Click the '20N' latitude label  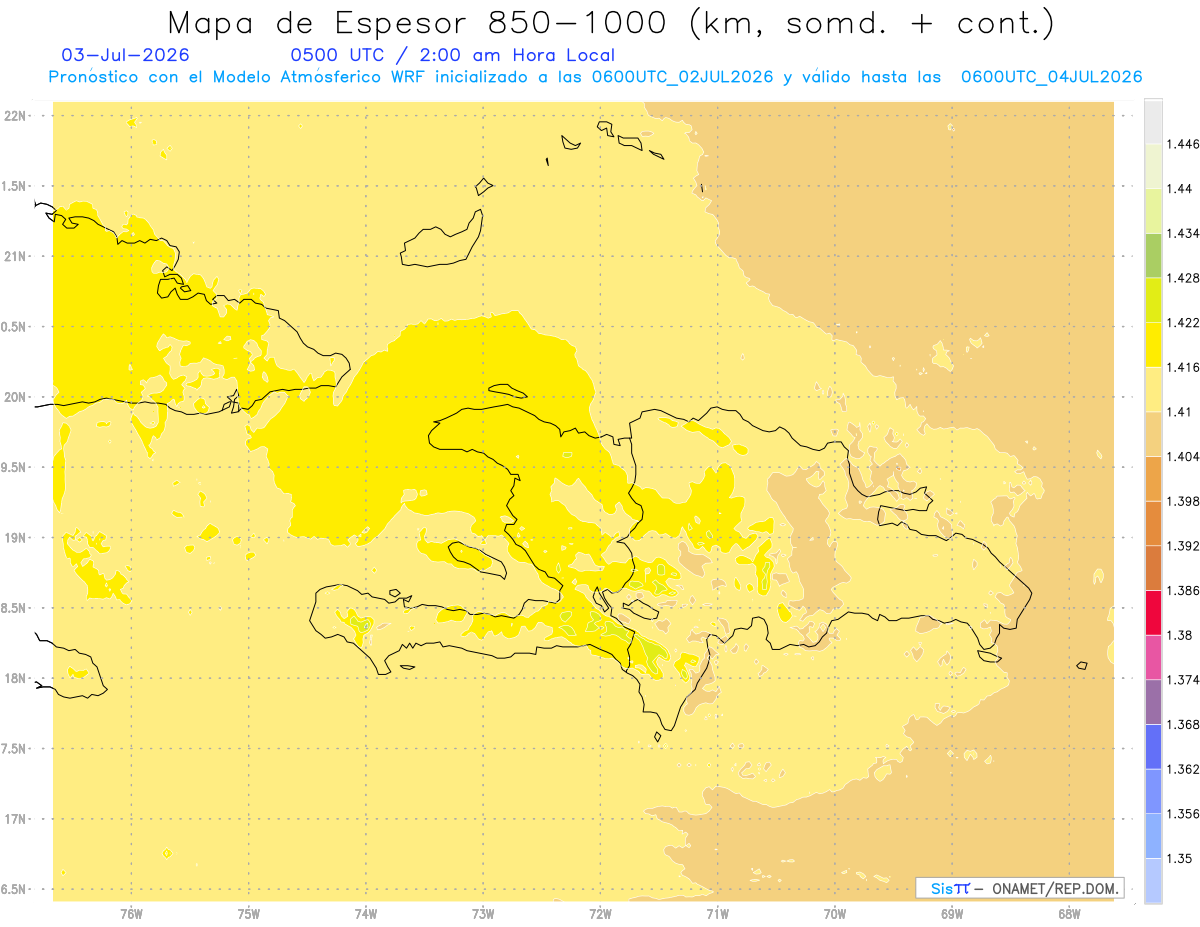[15, 398]
